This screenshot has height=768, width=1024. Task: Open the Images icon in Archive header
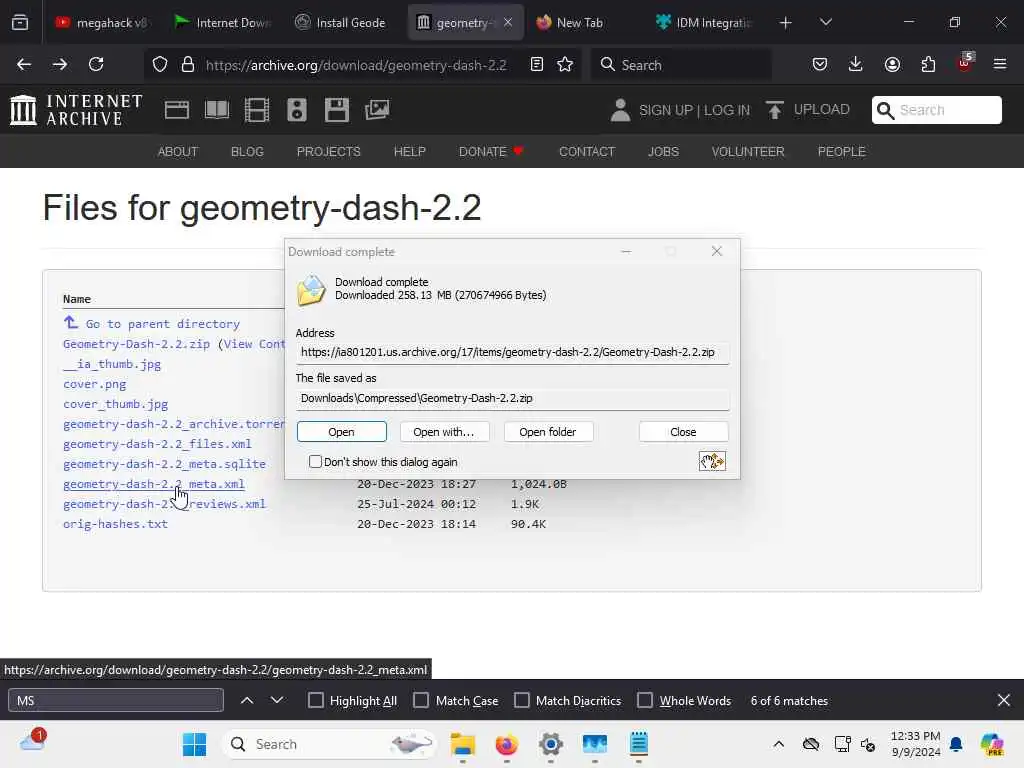(377, 110)
